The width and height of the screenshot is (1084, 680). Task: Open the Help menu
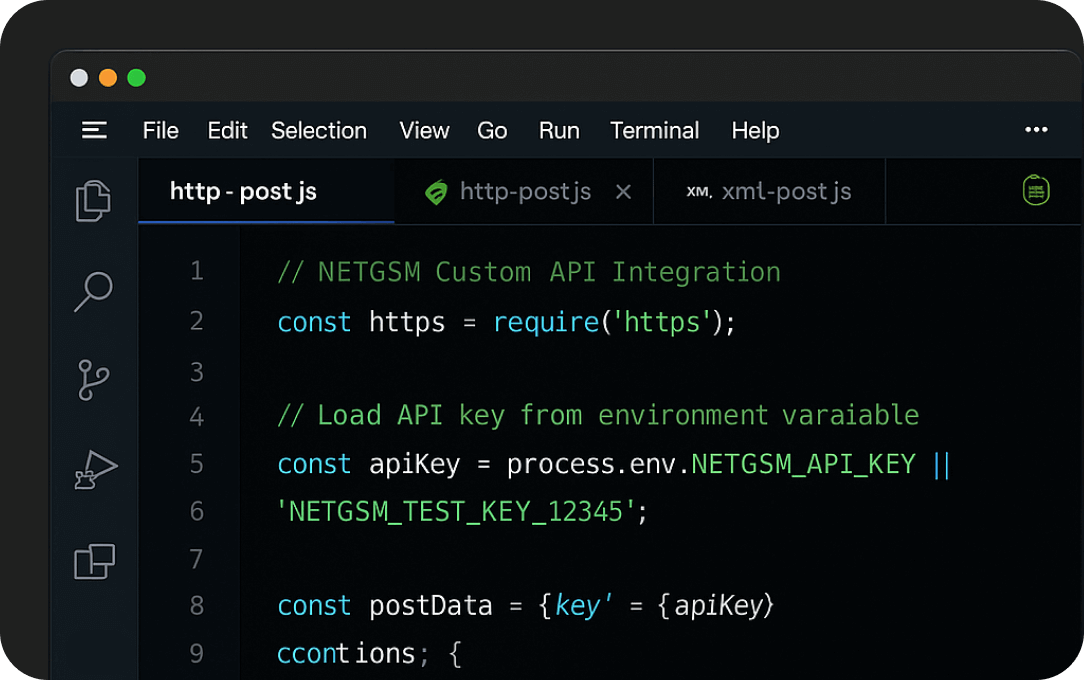(x=755, y=130)
